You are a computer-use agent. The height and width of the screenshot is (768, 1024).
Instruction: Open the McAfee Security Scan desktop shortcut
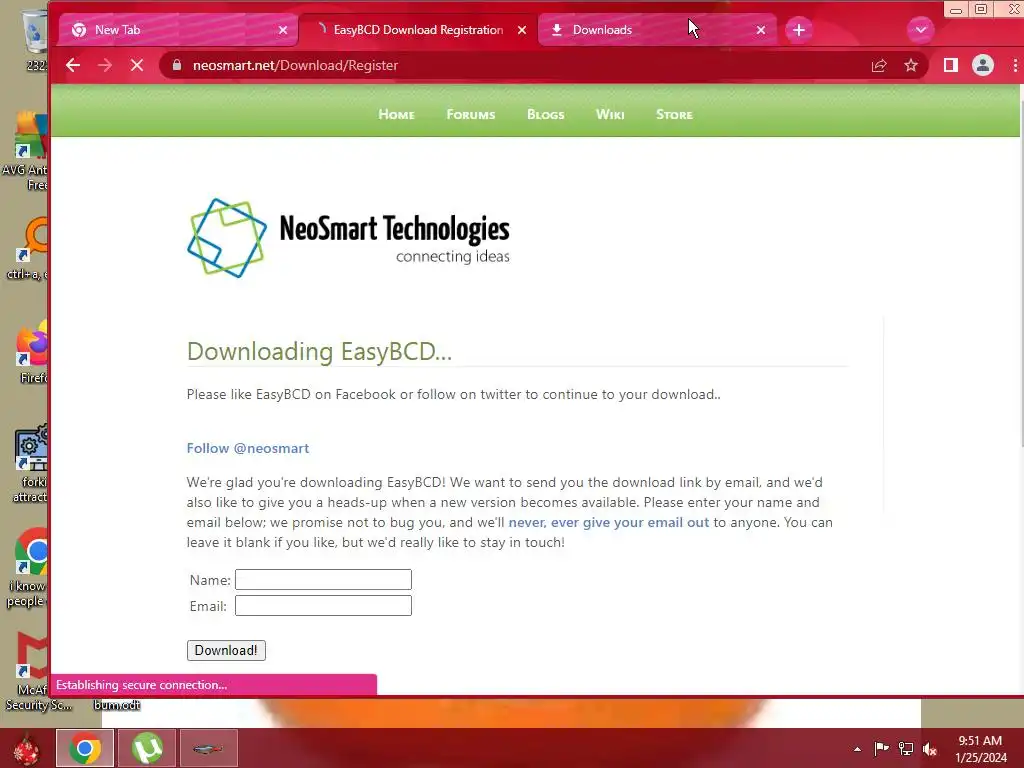[x=29, y=671]
